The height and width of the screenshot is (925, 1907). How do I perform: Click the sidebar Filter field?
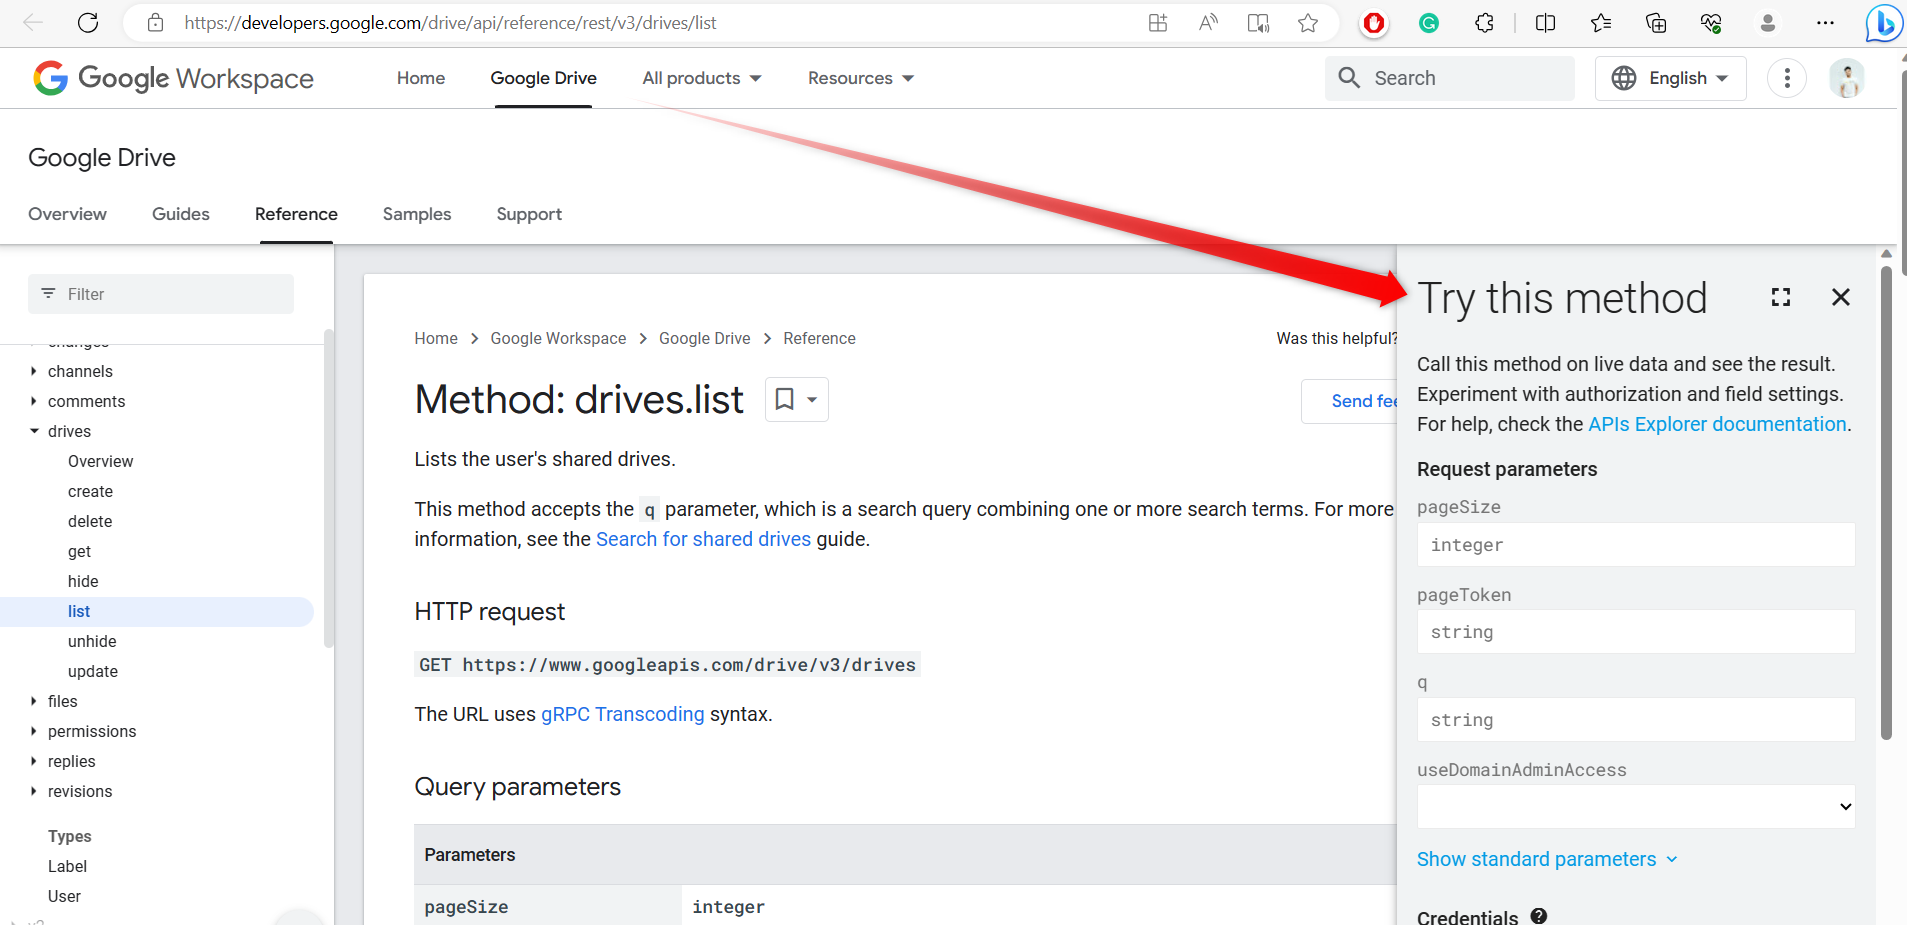pos(161,294)
